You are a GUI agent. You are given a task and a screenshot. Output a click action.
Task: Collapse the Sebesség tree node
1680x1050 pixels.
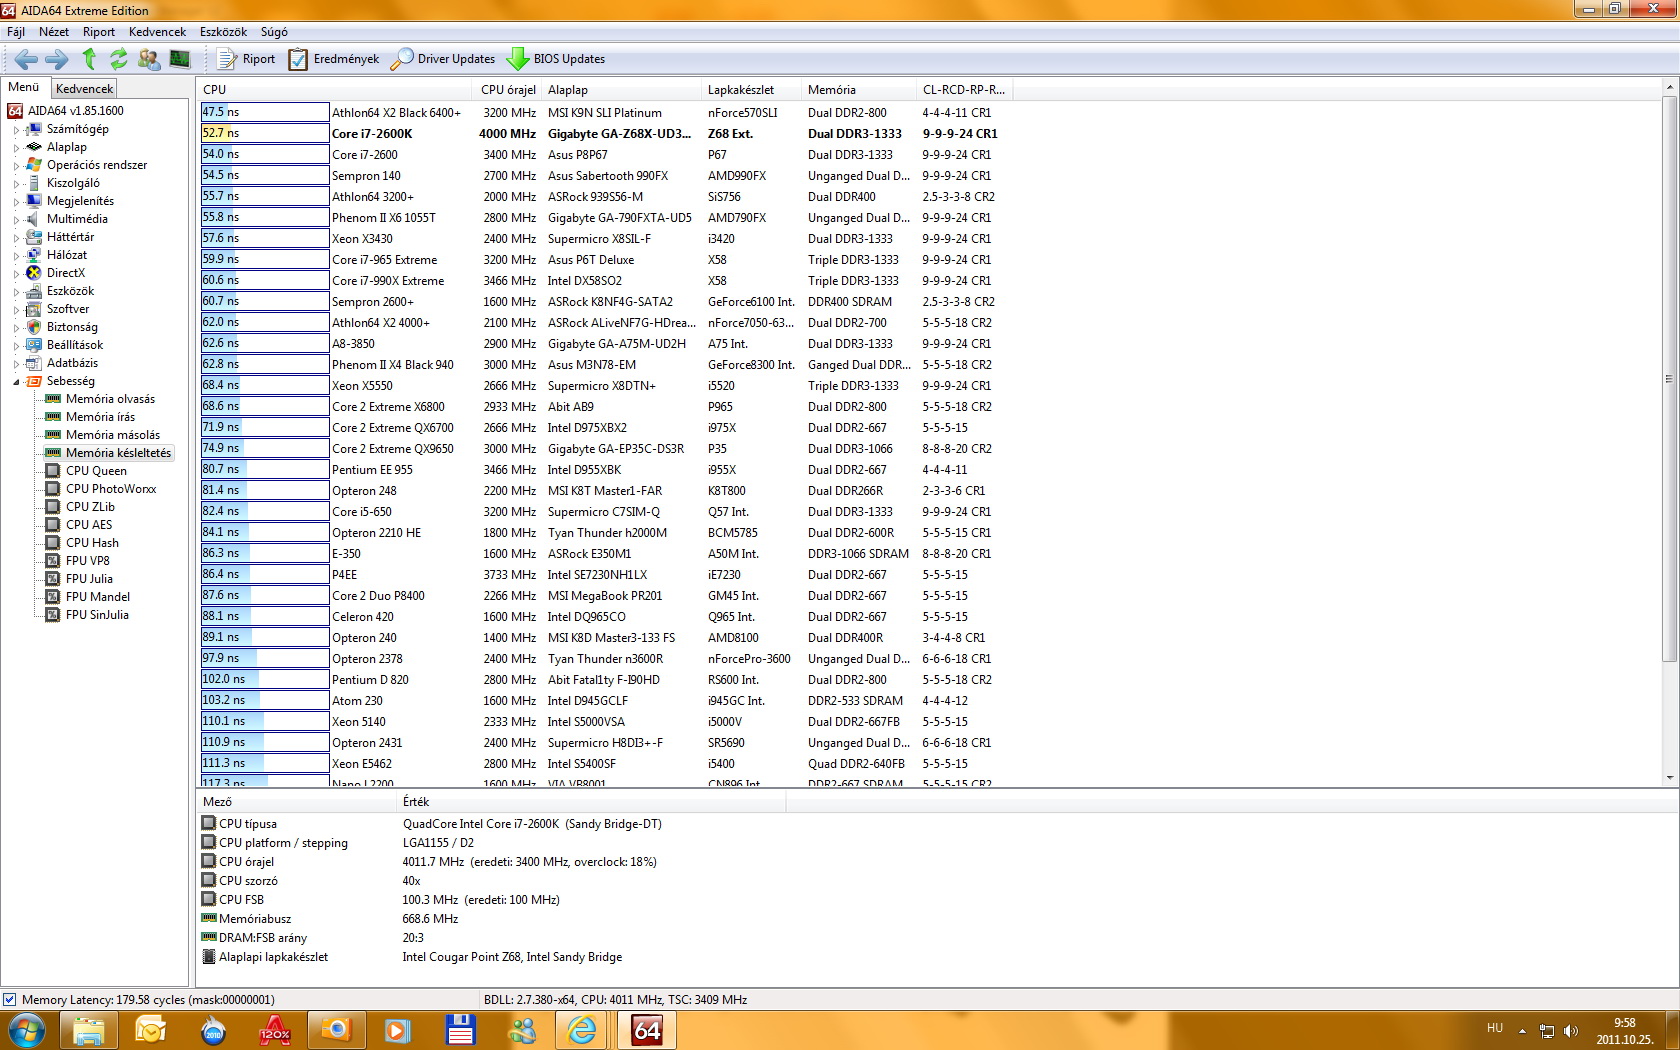click(x=16, y=382)
